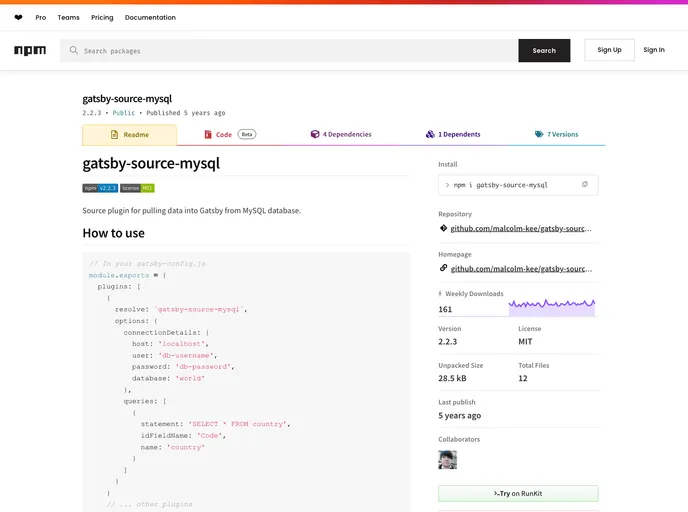Click the magnifier icon in search box
688x512 pixels.
pyautogui.click(x=74, y=50)
